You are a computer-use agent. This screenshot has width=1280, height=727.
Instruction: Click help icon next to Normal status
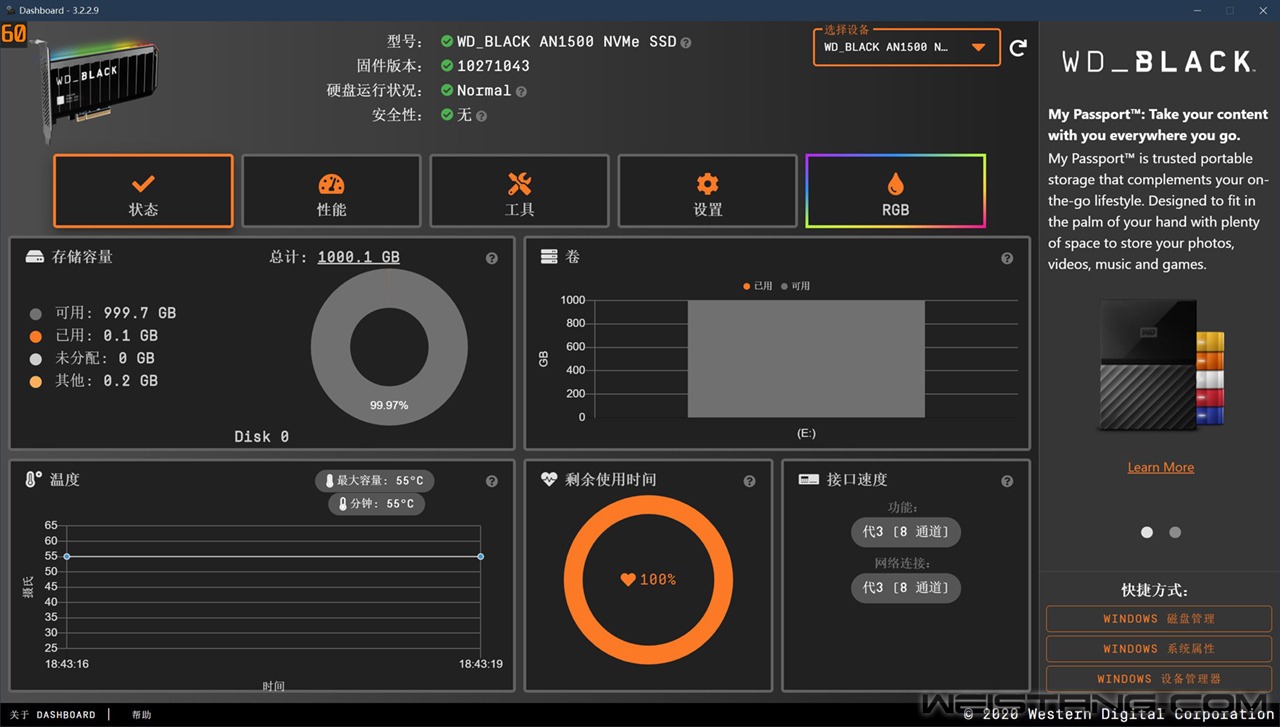[x=521, y=91]
